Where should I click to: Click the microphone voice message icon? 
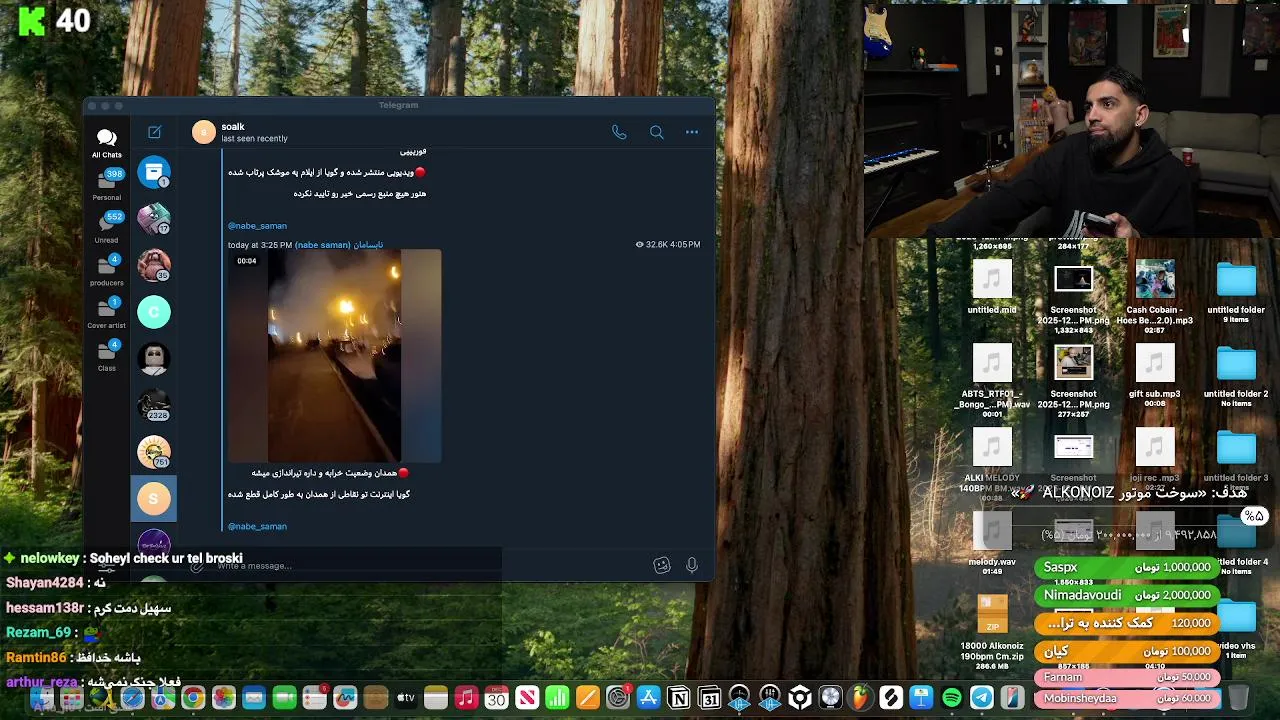[x=691, y=565]
